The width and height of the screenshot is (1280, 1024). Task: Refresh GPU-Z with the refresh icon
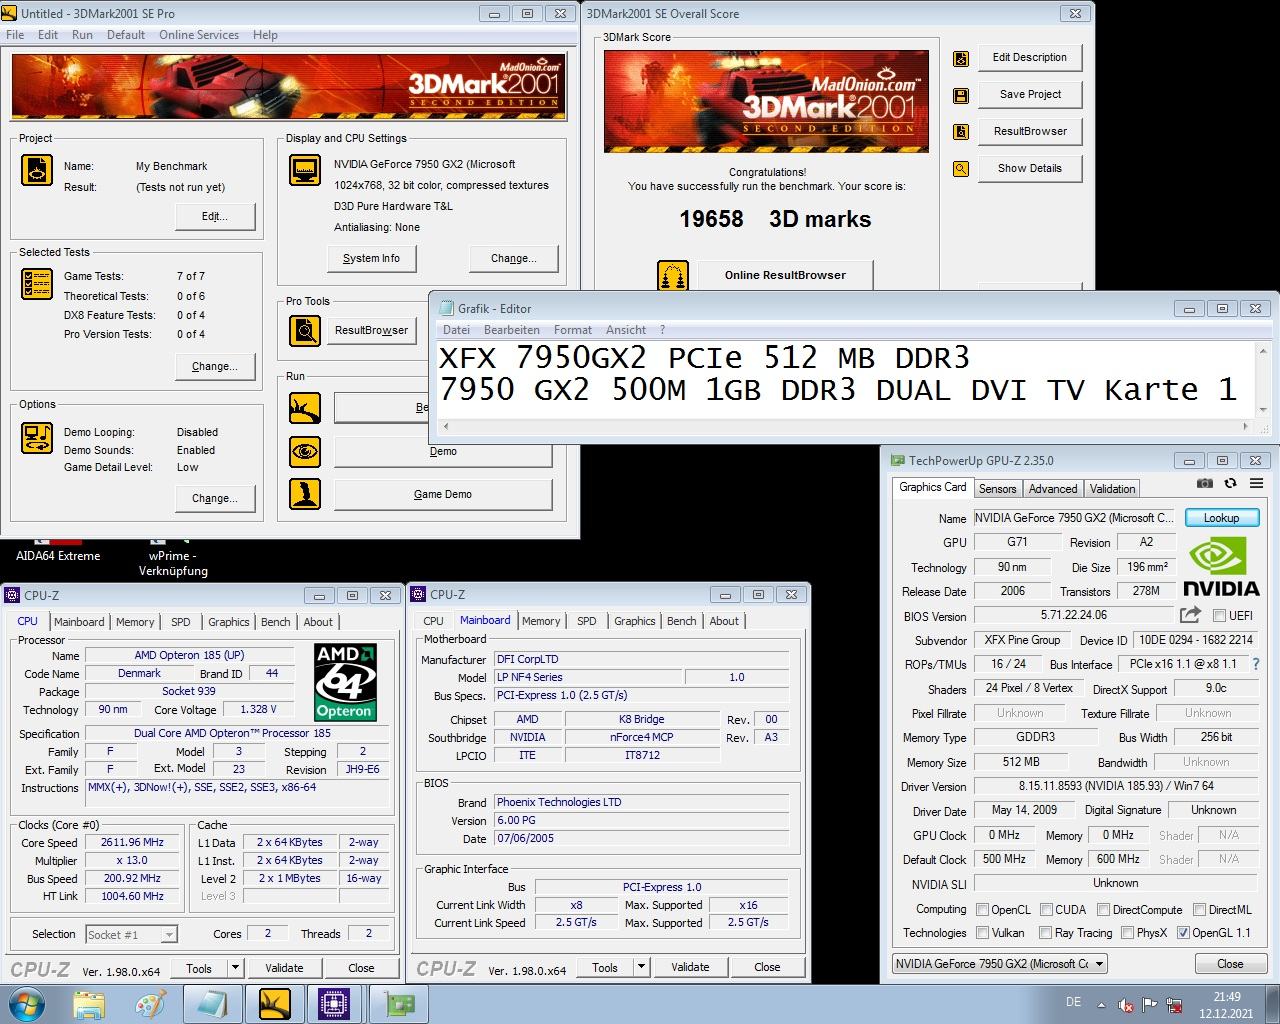[1230, 483]
